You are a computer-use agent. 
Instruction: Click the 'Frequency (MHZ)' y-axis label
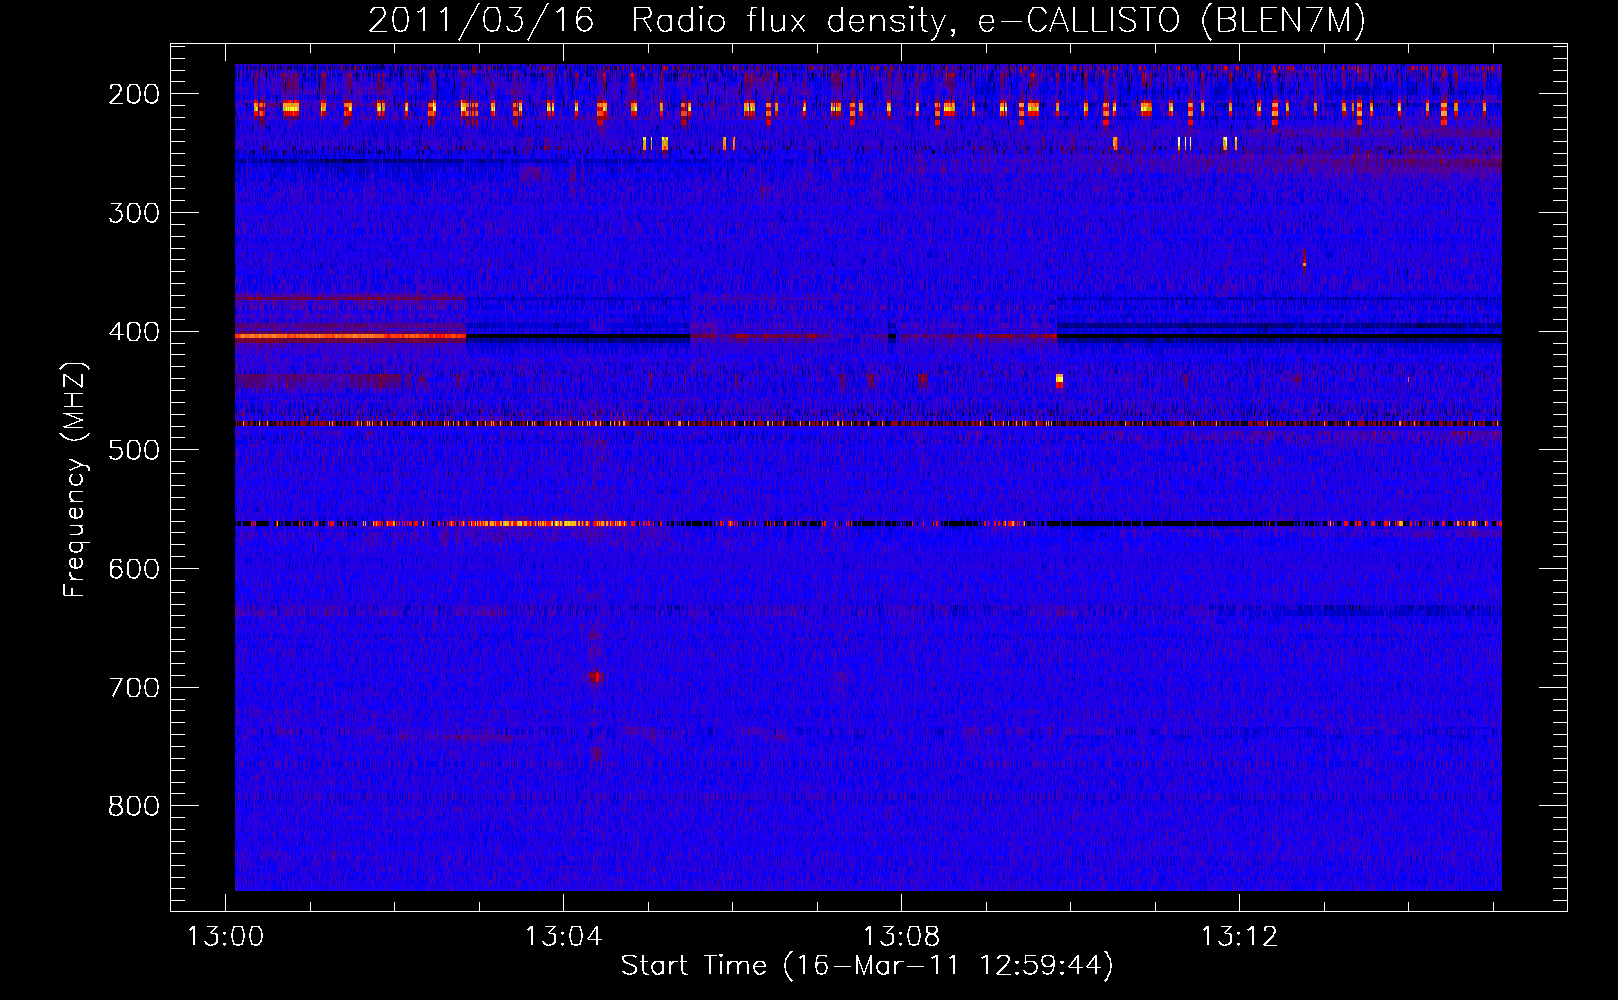click(x=75, y=479)
